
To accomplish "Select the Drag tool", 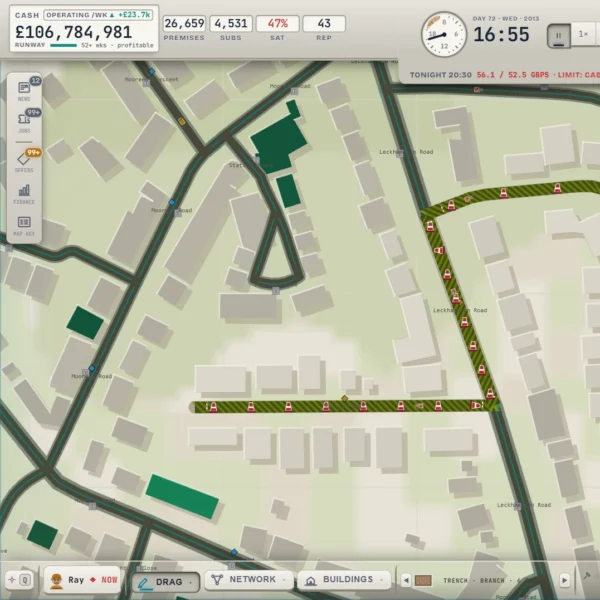I will coord(165,582).
